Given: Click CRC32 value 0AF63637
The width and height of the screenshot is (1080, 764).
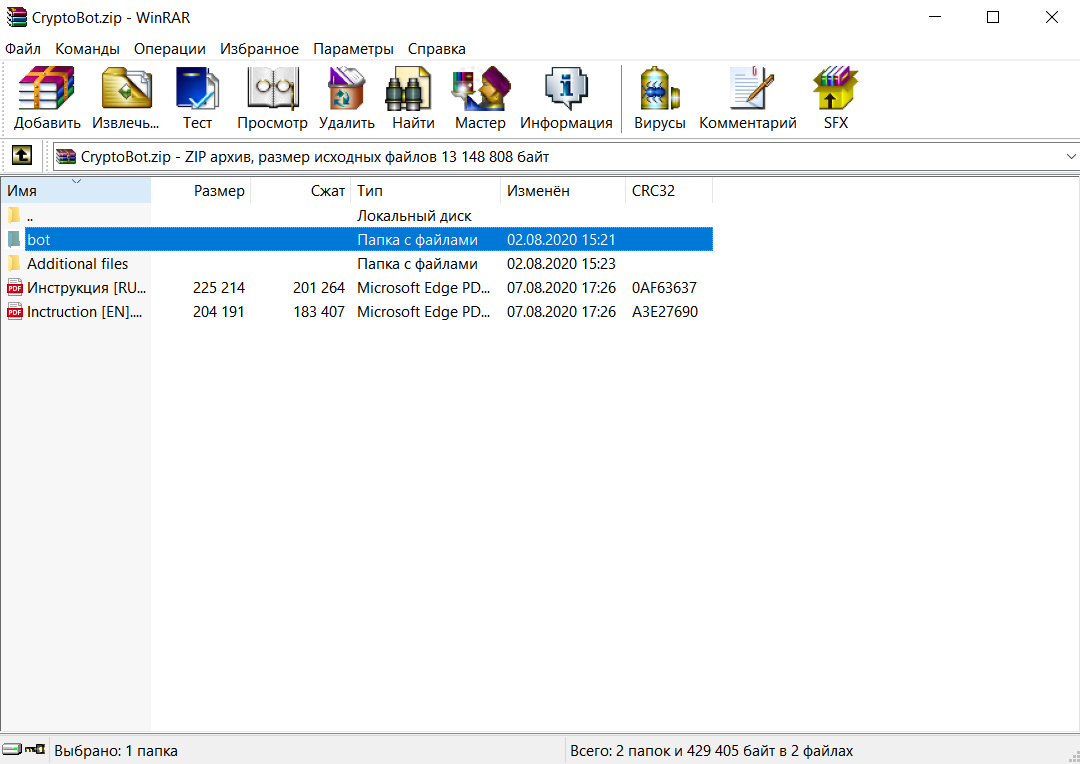Looking at the screenshot, I should point(665,288).
